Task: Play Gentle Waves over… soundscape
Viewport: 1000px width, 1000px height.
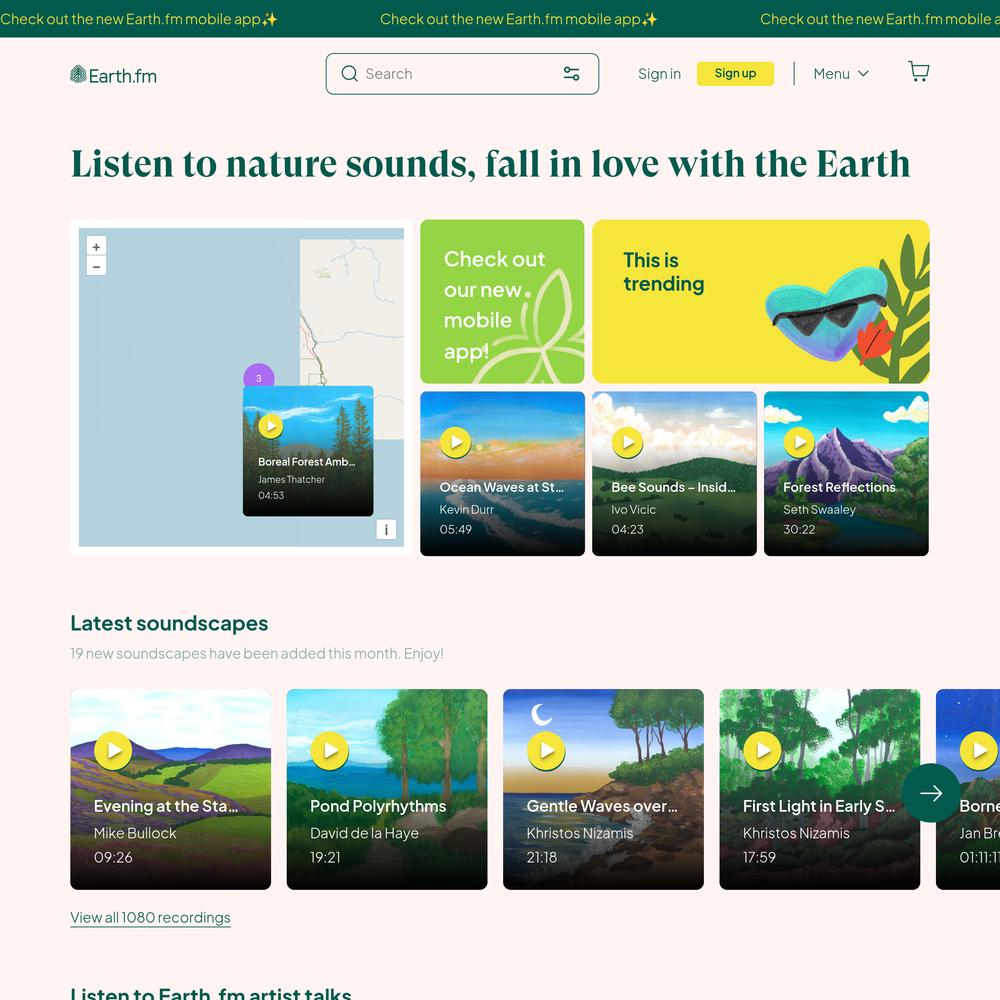Action: 546,751
